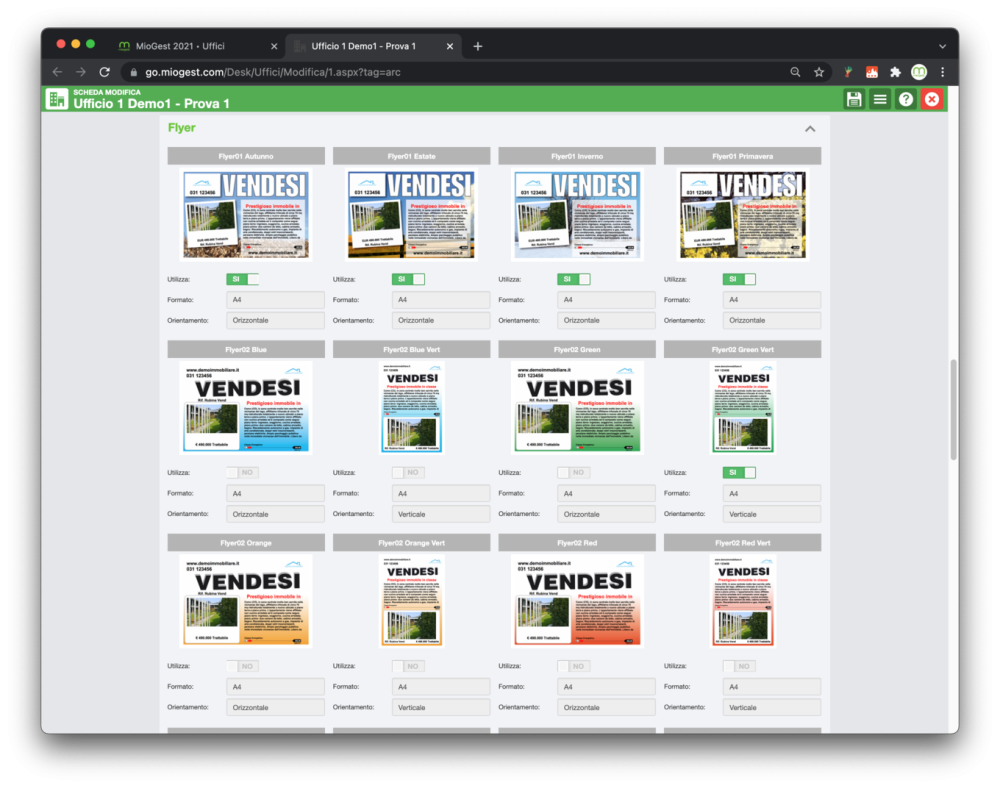Screen dimensions: 1000x788
Task: Enable Utilizza switch for Flyer02 Blue Vert
Action: (408, 472)
